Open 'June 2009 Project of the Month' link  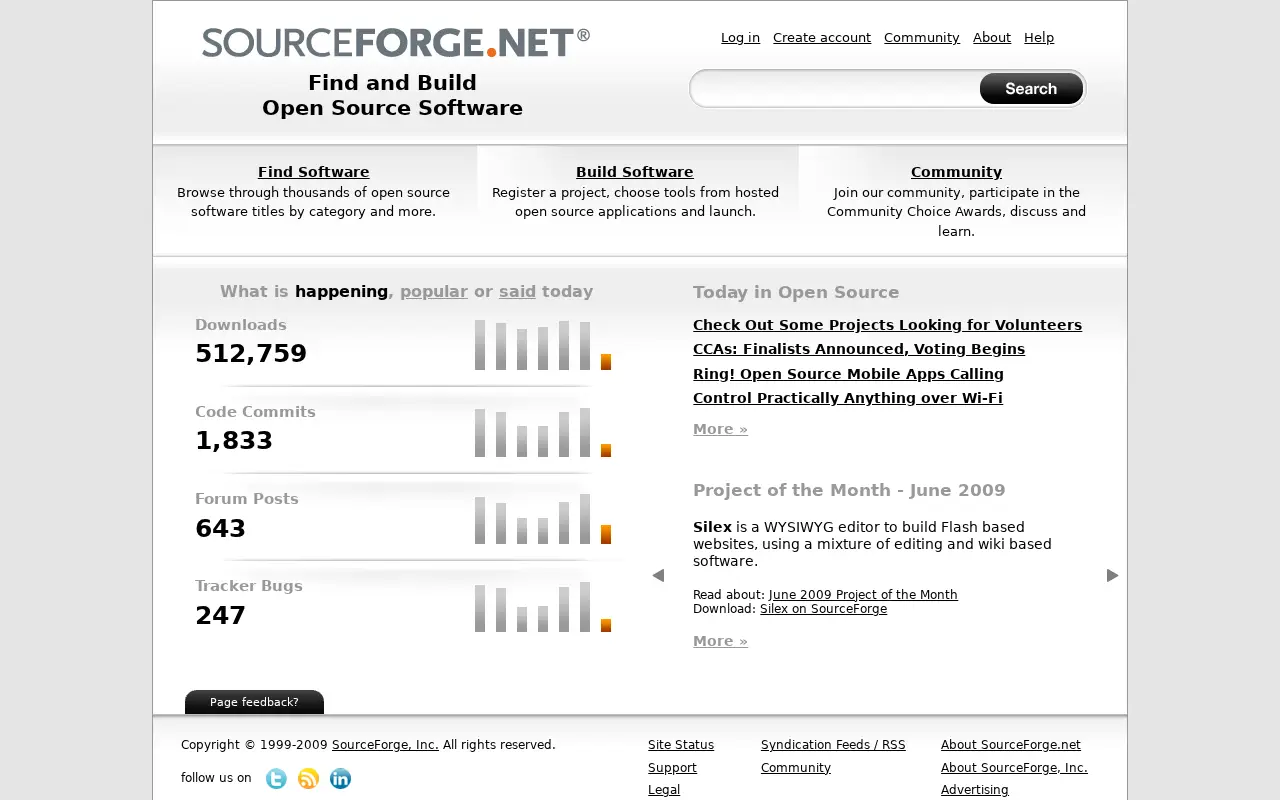coord(863,595)
